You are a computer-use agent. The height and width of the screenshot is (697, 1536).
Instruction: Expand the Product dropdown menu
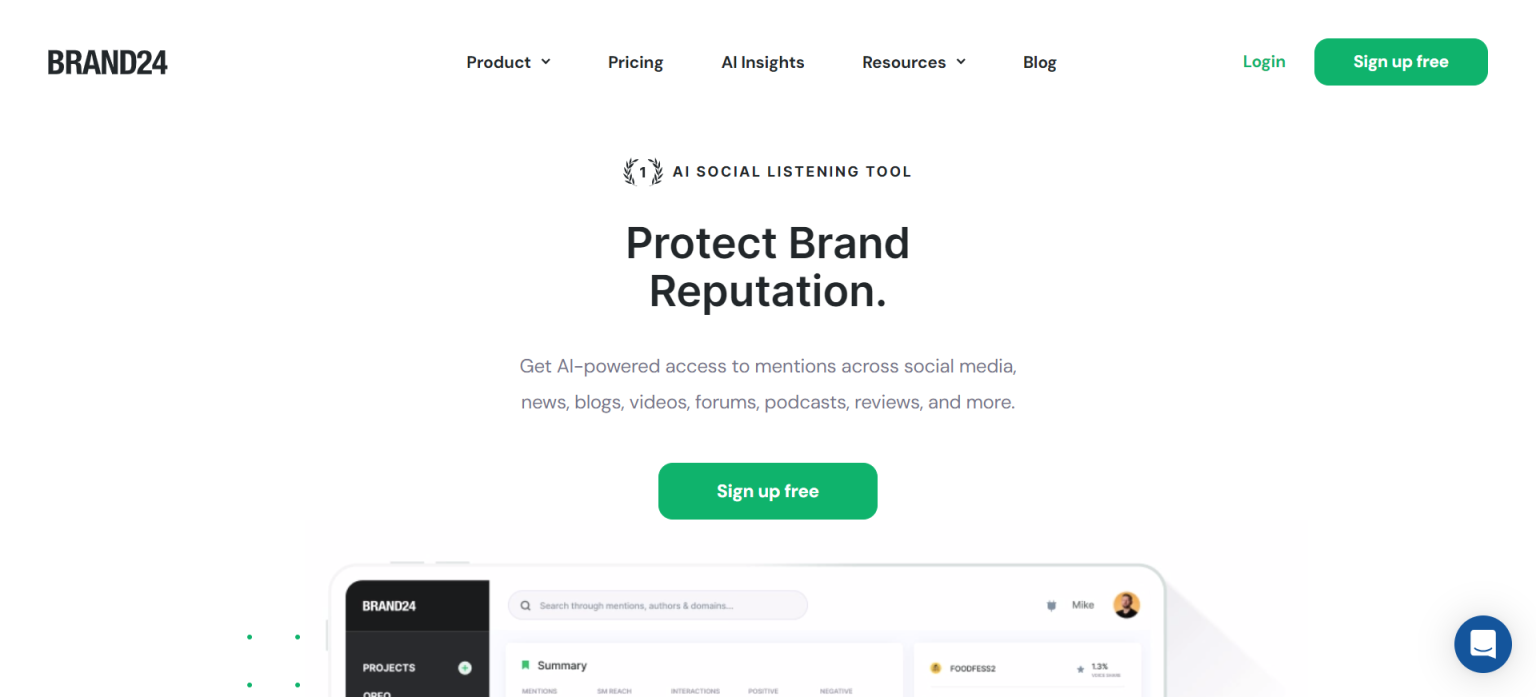pyautogui.click(x=508, y=62)
